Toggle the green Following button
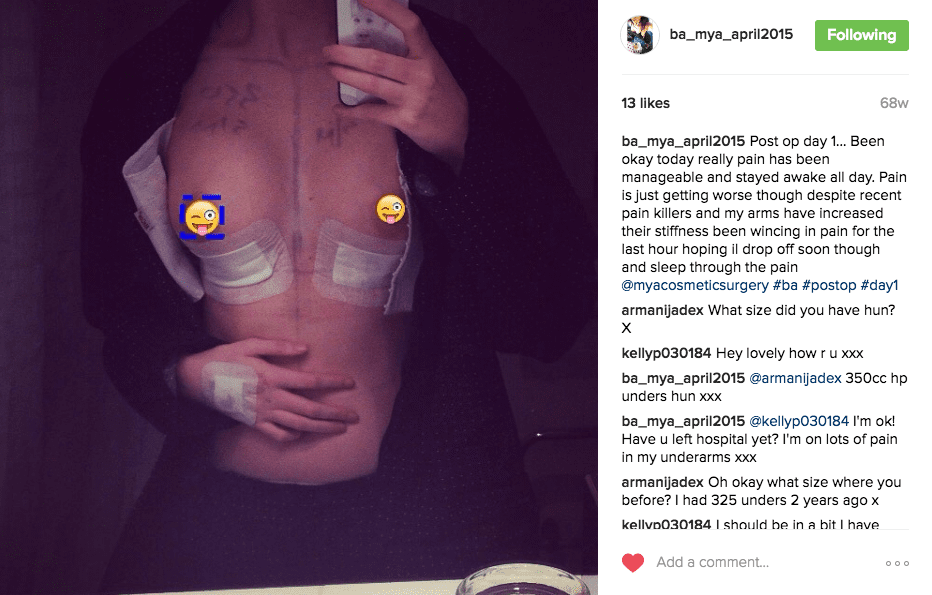 (861, 35)
